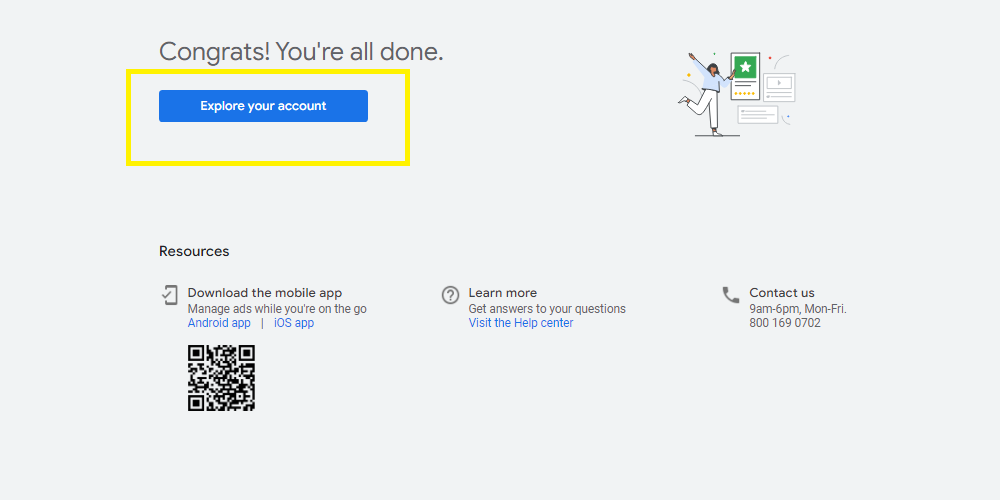Click the Explore your account button

[x=263, y=106]
